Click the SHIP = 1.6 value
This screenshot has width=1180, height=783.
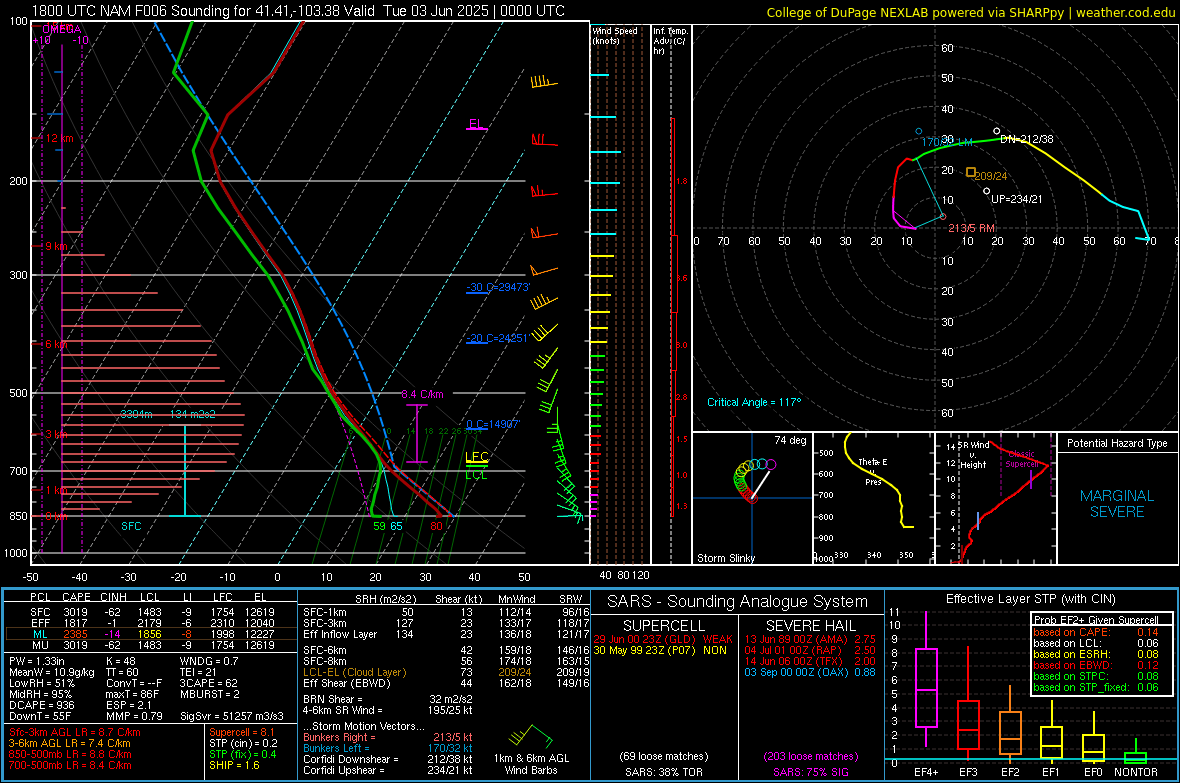233,765
